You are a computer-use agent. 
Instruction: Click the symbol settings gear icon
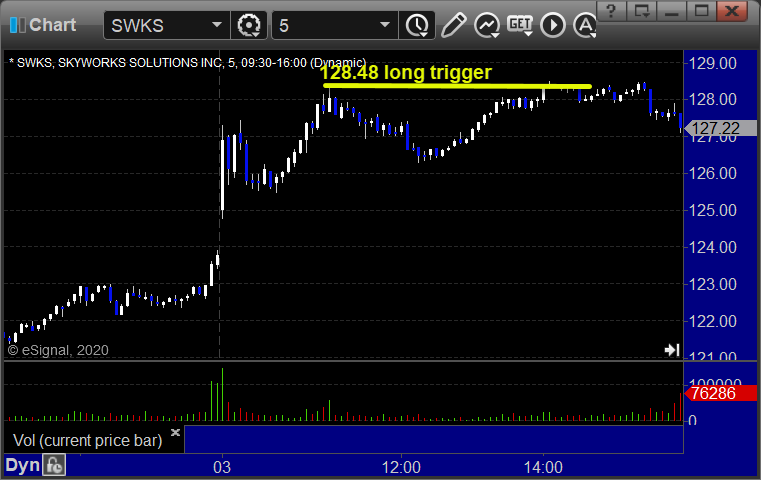(248, 25)
